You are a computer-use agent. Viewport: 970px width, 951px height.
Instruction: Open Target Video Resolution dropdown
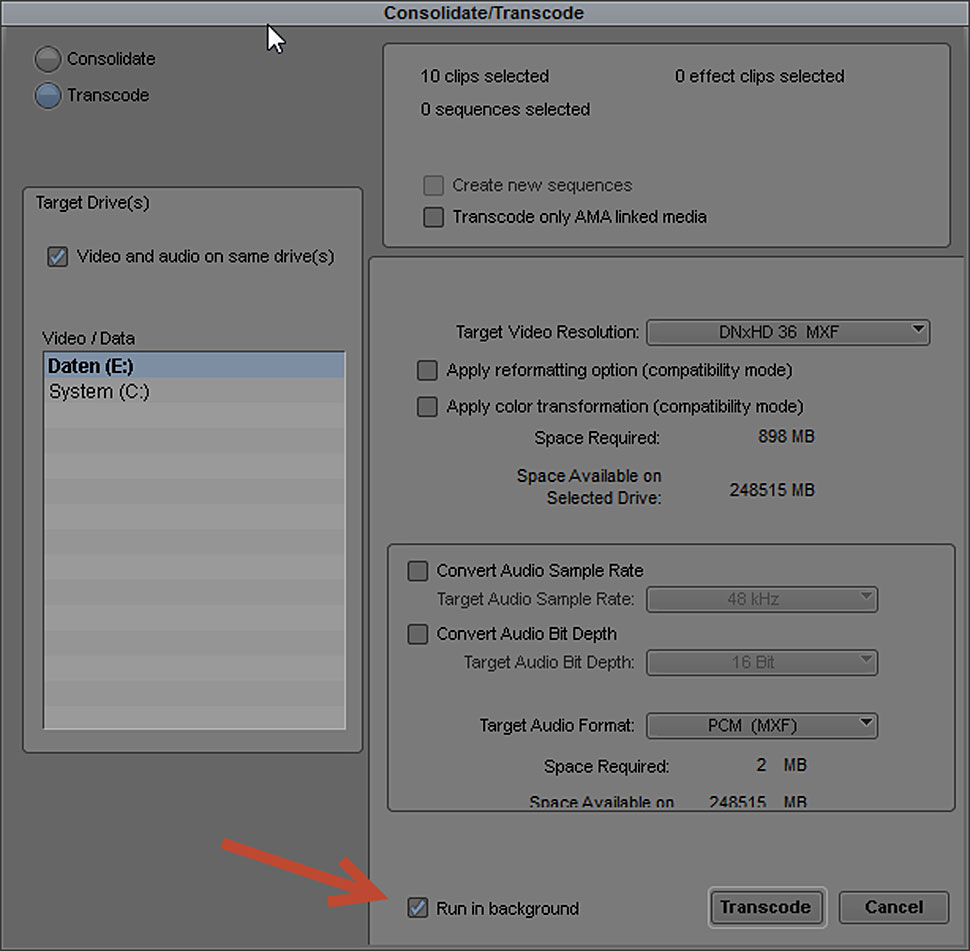point(788,332)
